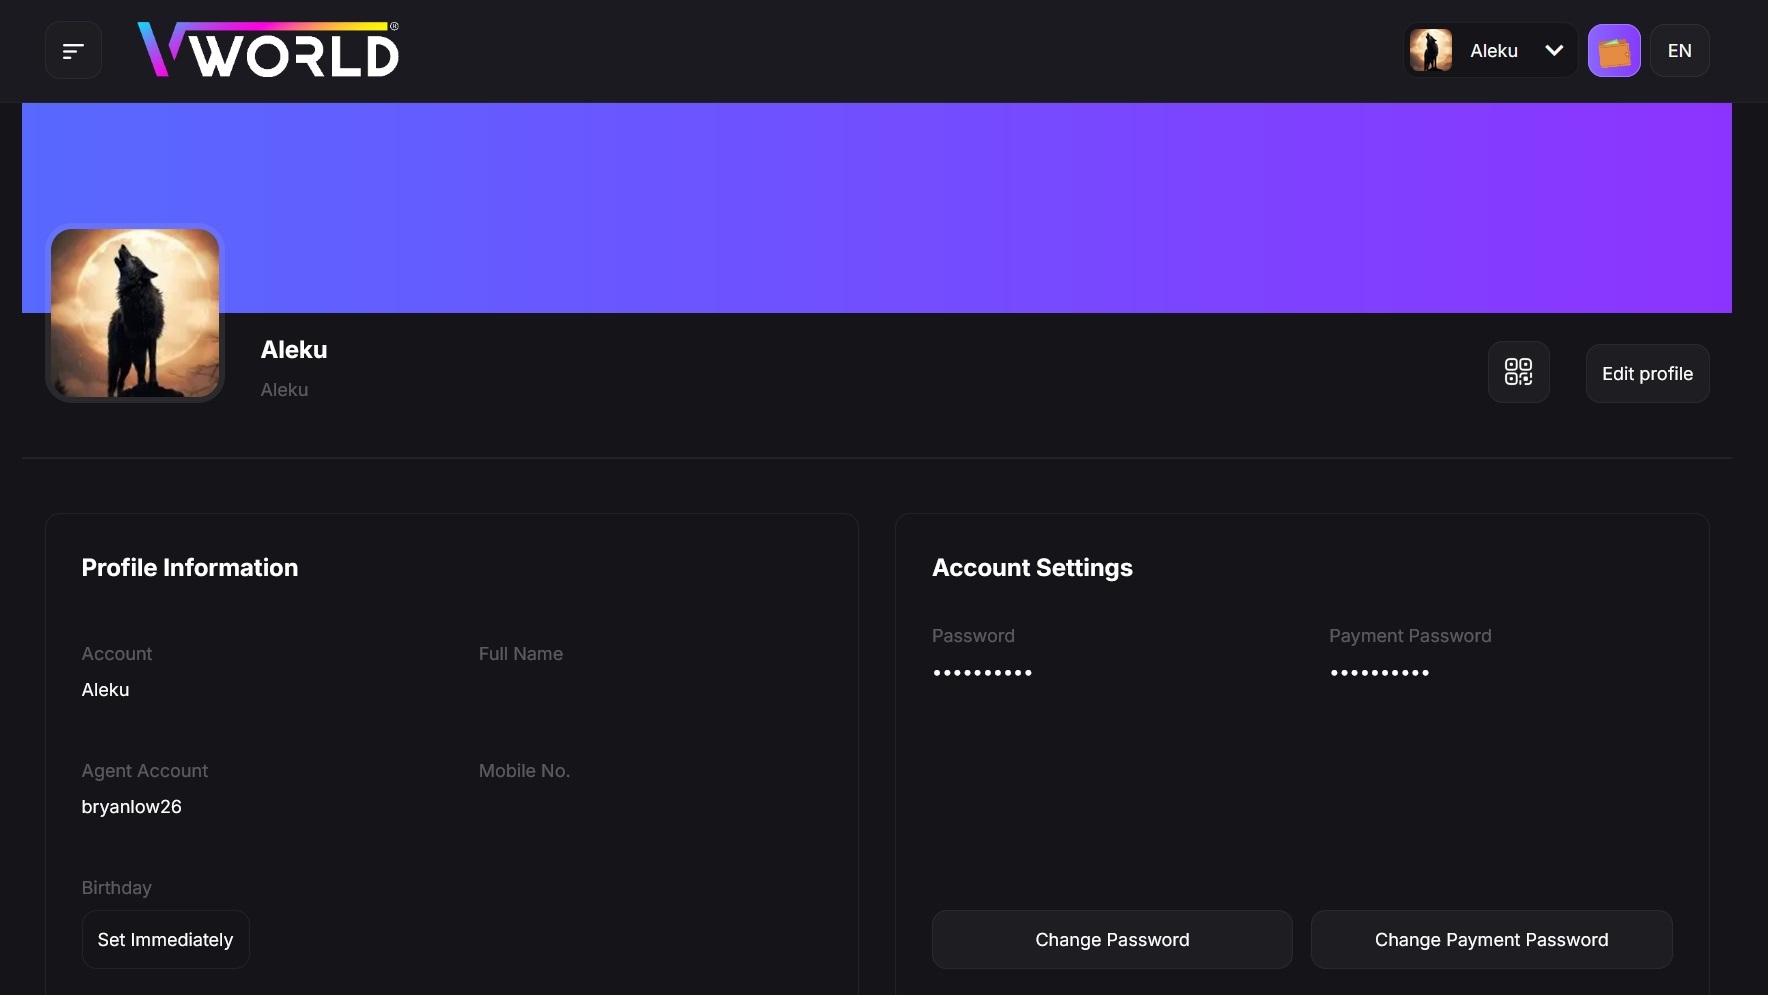This screenshot has height=995, width=1768.
Task: Click the Edit profile button
Action: pyautogui.click(x=1648, y=374)
